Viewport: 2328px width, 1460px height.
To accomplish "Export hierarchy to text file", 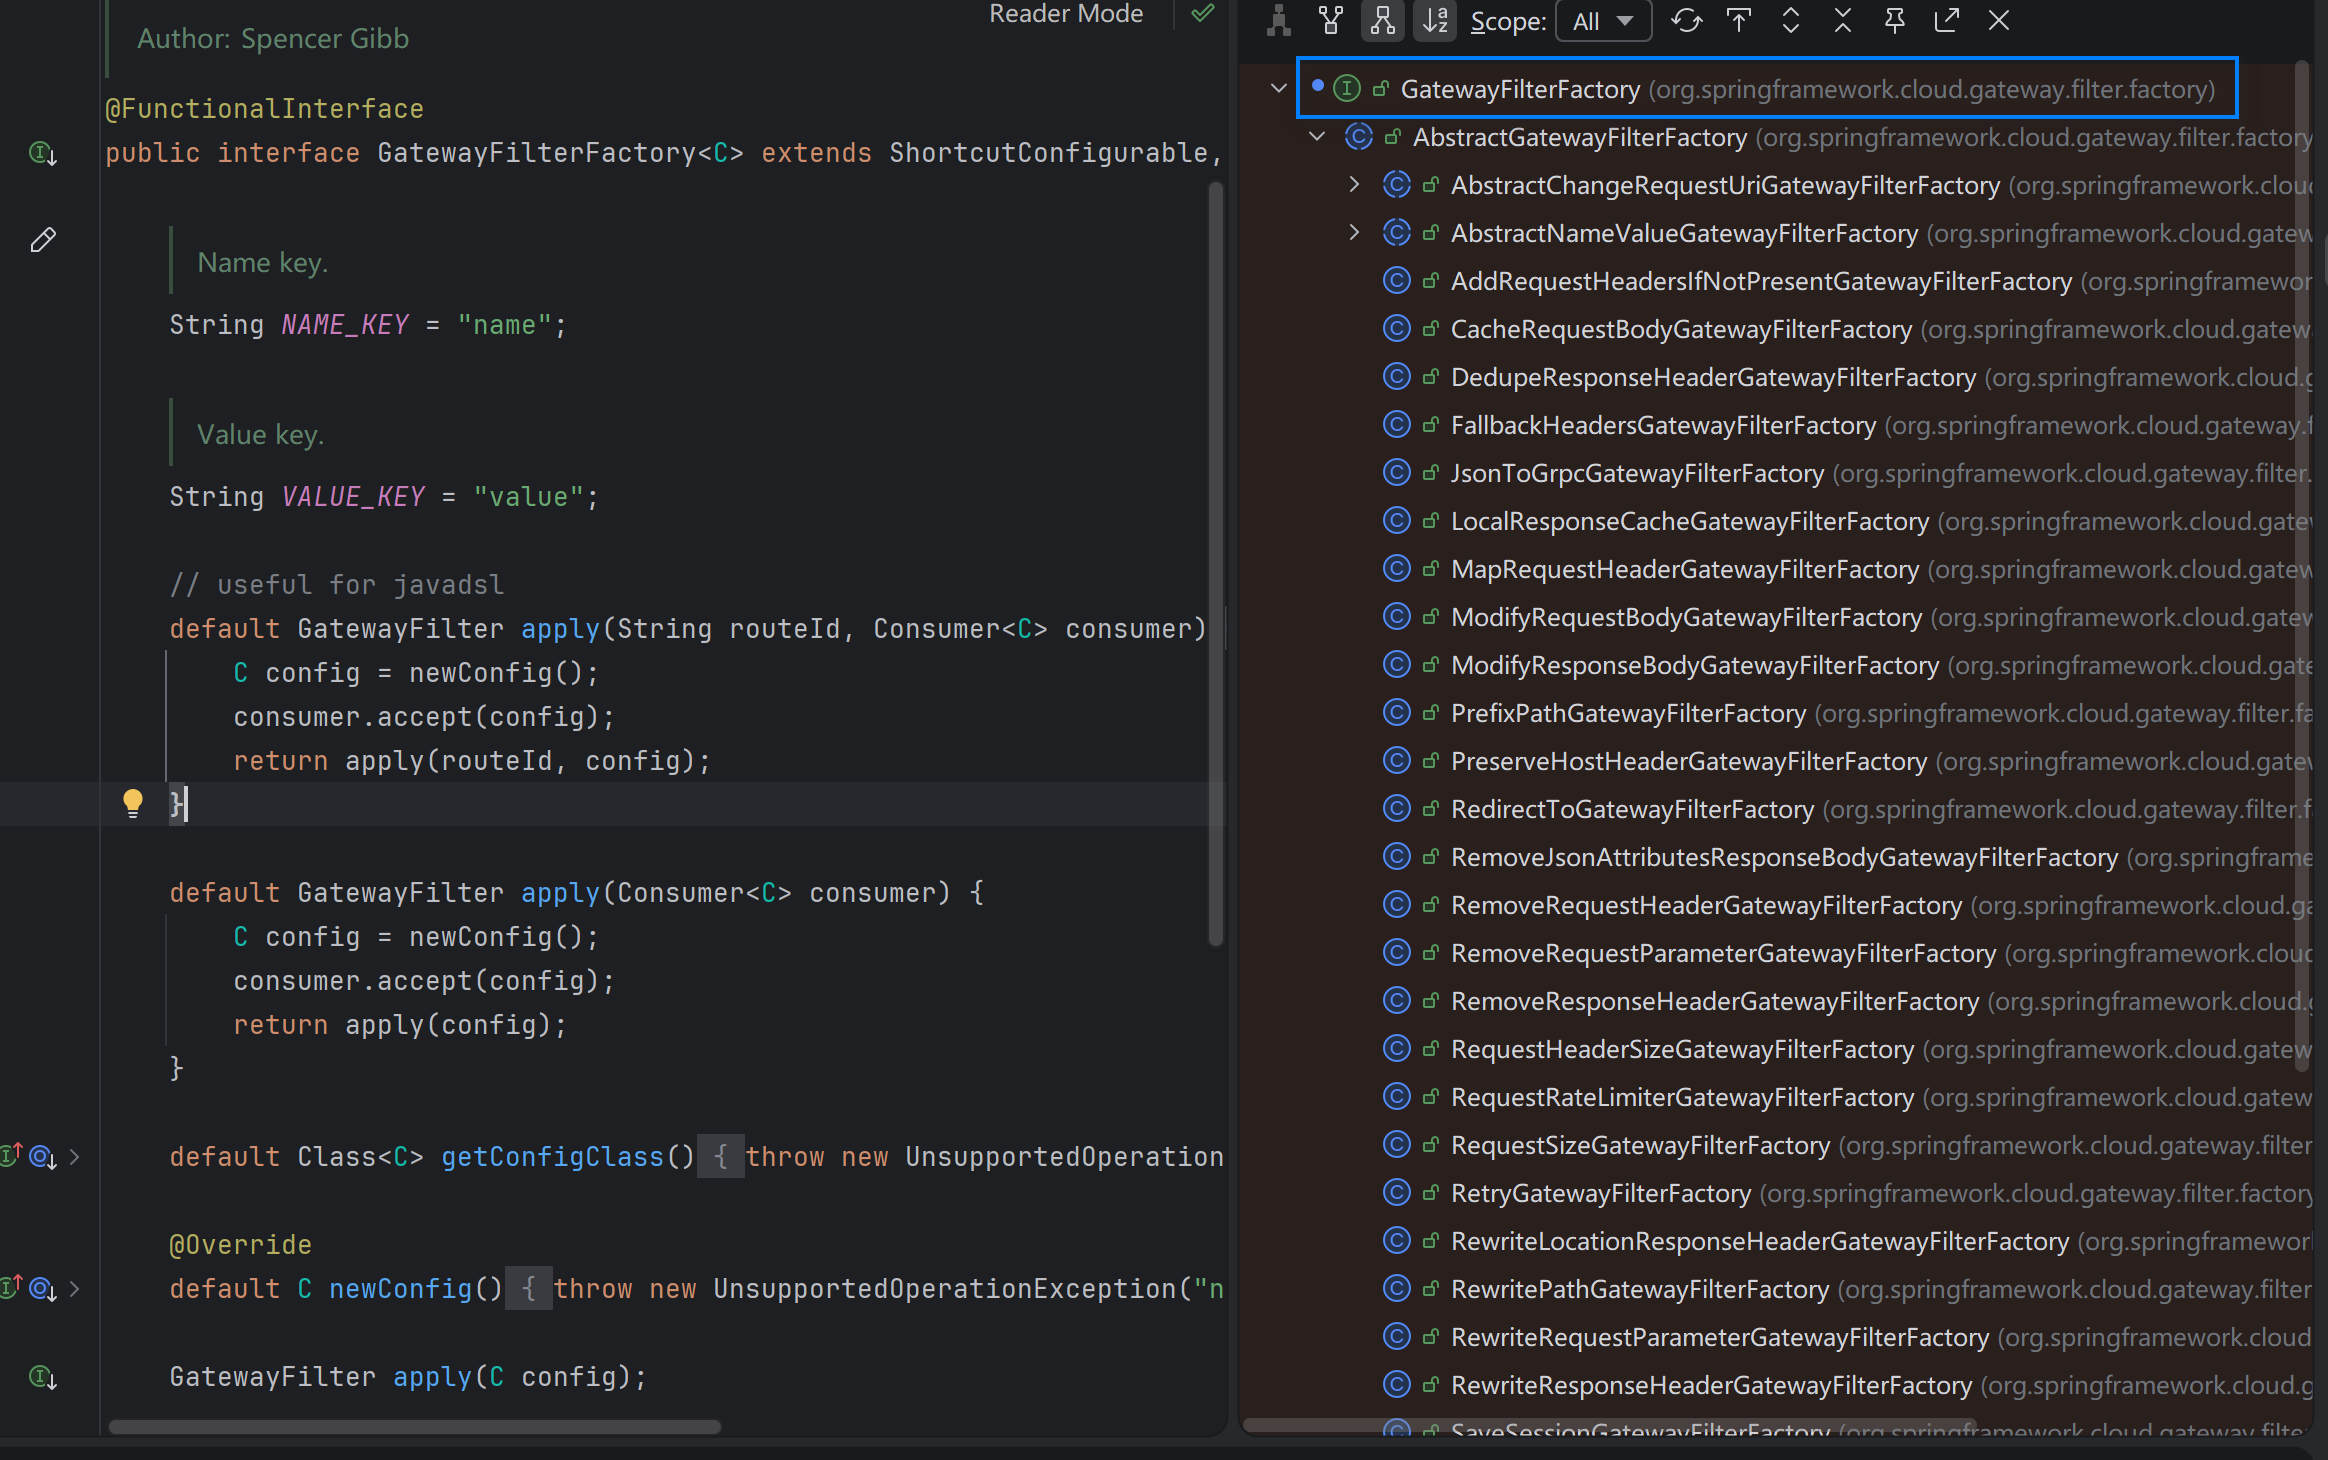I will click(x=1946, y=21).
